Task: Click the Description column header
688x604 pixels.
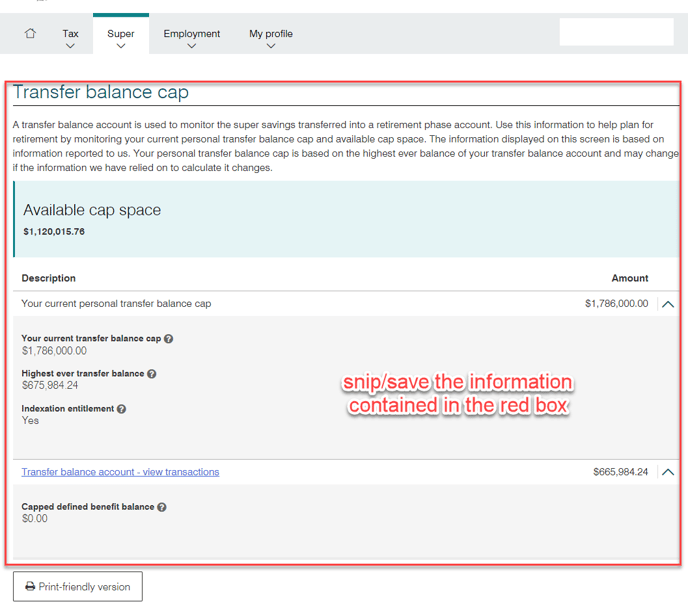Action: 48,278
